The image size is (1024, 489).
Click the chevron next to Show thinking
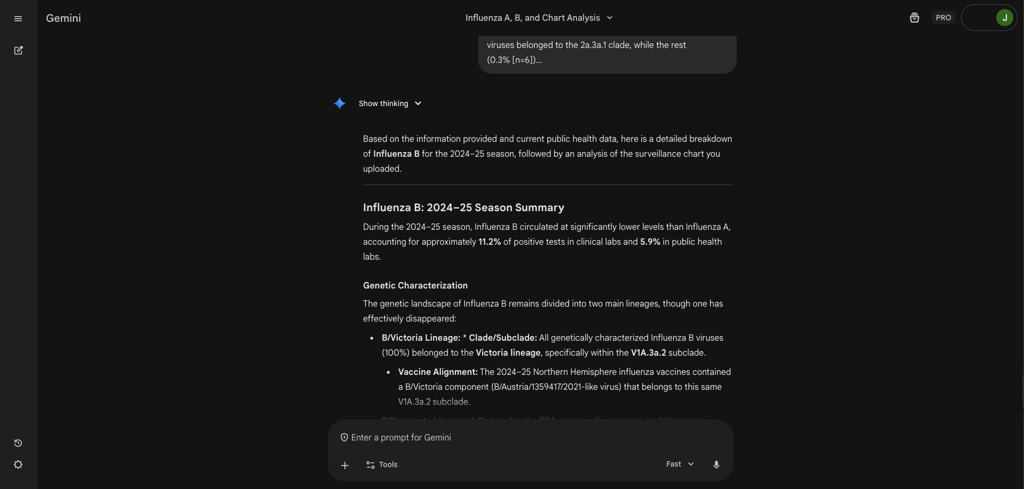[x=418, y=103]
